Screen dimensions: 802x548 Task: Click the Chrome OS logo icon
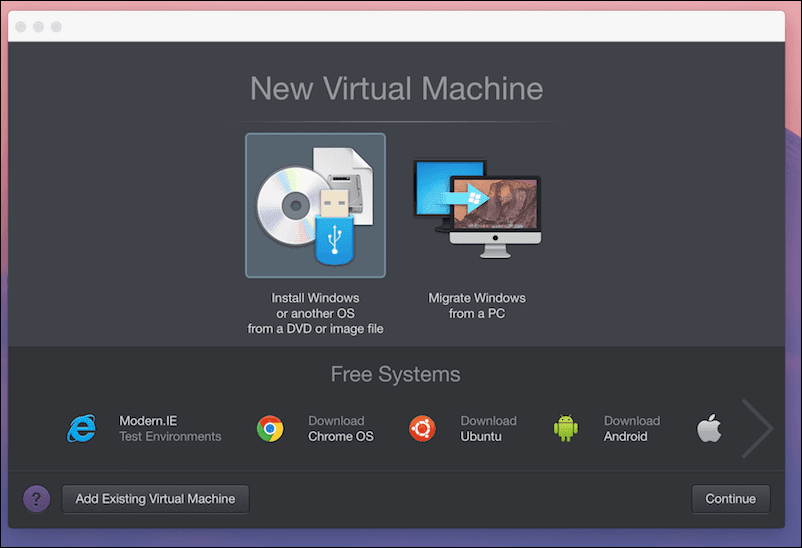[x=270, y=428]
